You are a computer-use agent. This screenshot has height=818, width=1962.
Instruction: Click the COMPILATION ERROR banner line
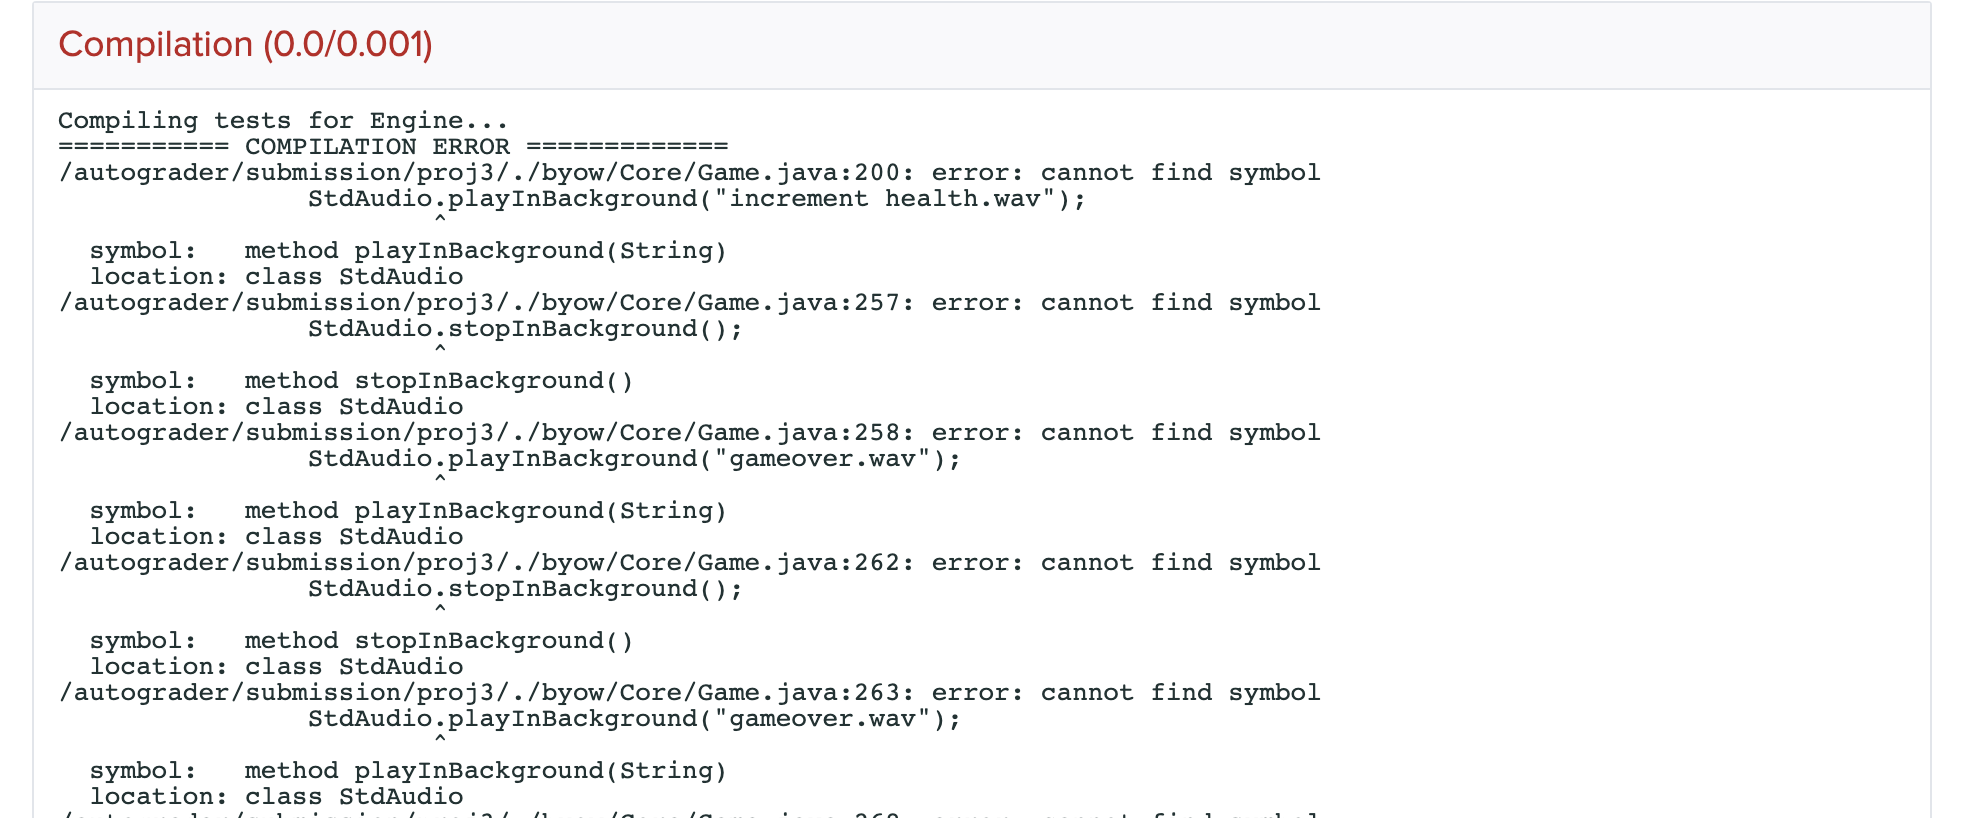(393, 147)
